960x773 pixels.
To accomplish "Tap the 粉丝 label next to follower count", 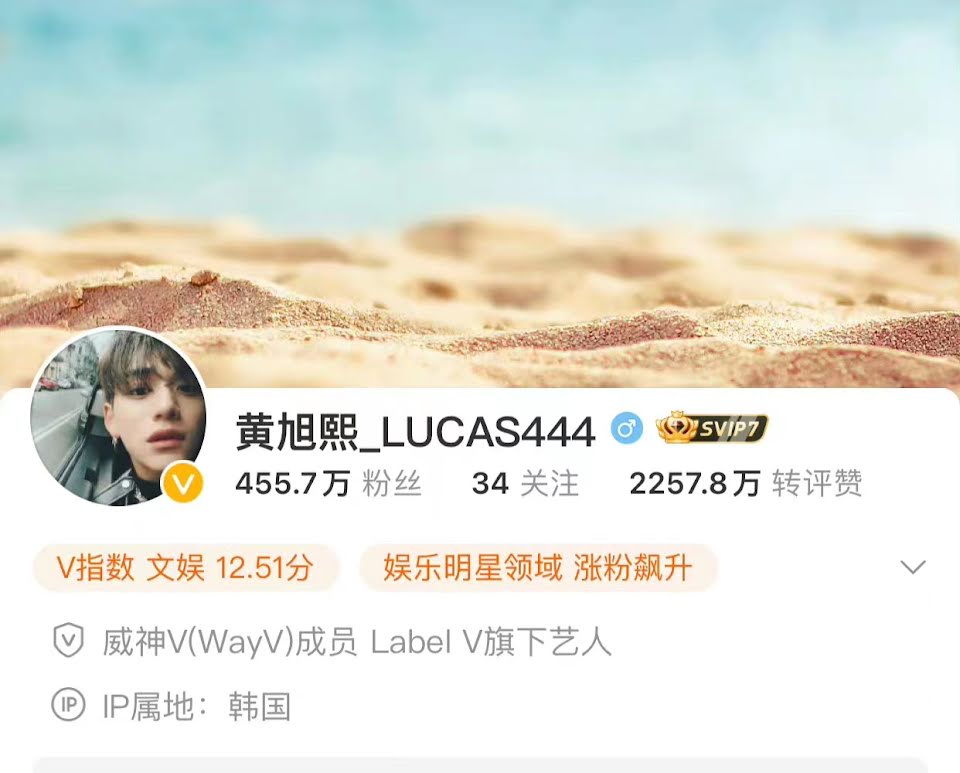I will coord(392,484).
